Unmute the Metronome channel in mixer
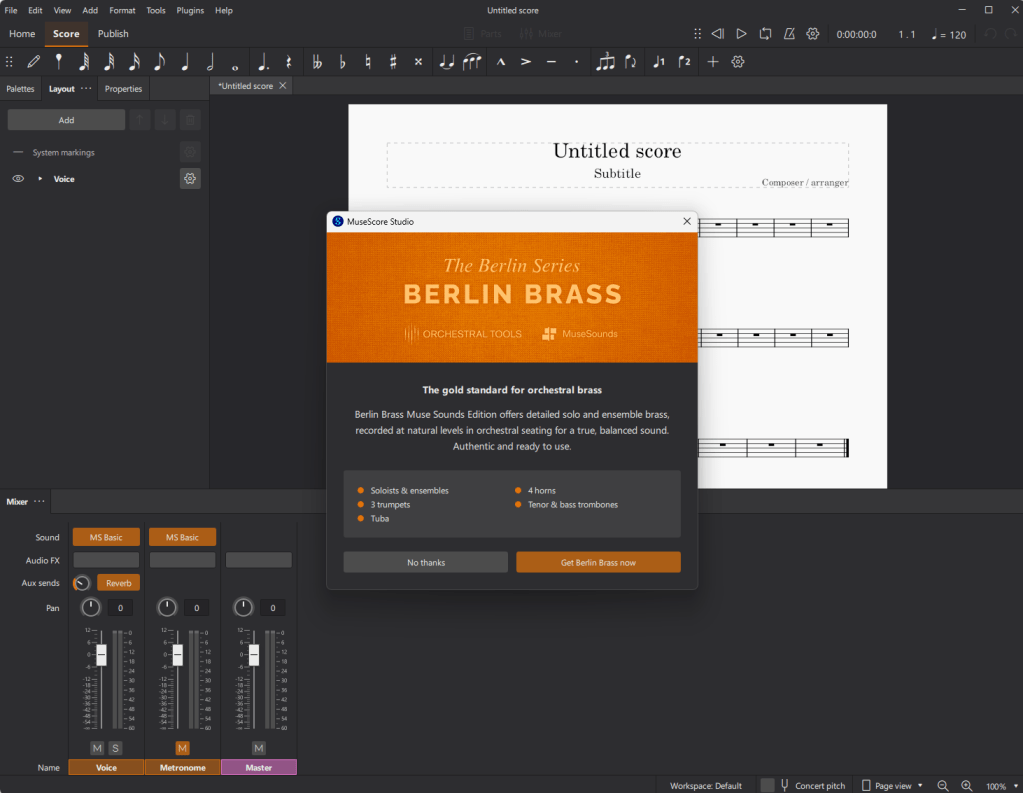This screenshot has width=1023, height=793. [182, 748]
